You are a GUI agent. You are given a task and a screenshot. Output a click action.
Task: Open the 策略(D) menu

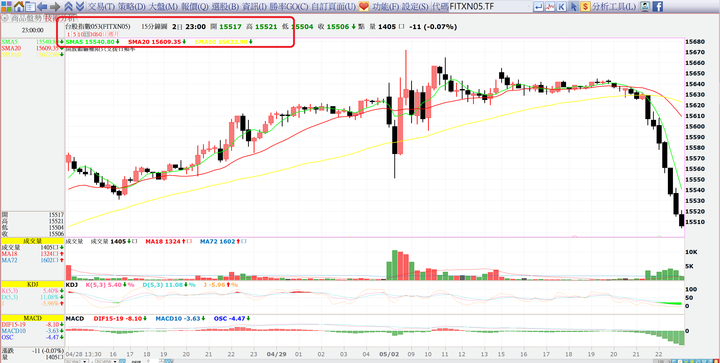pos(131,6)
